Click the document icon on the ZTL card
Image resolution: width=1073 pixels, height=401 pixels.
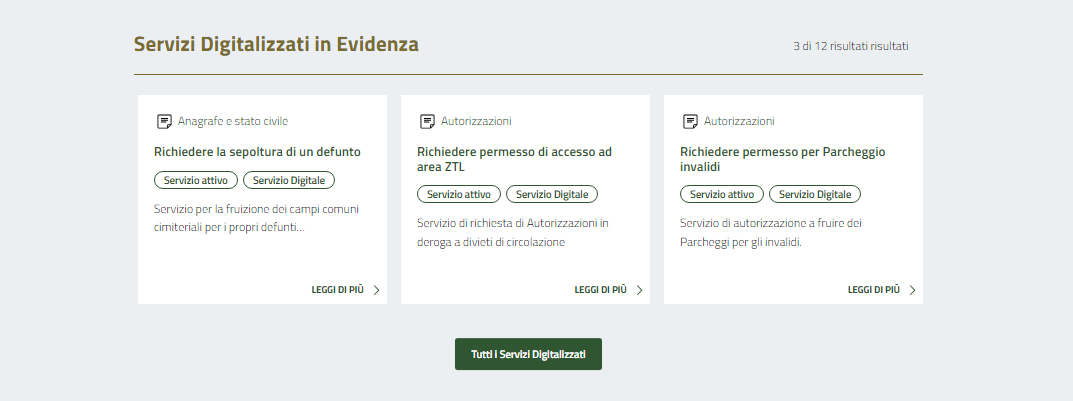tap(427, 121)
